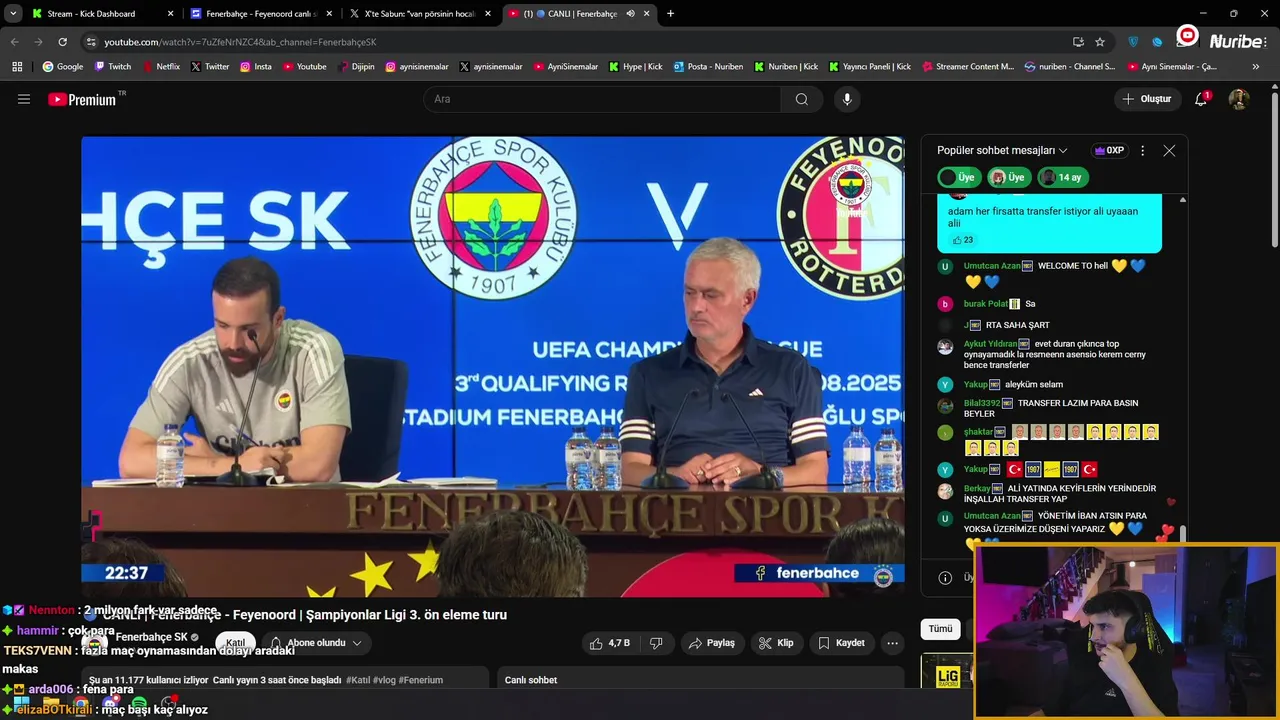The width and height of the screenshot is (1280, 720).
Task: Close the X'te Sabun tab
Action: pyautogui.click(x=488, y=14)
